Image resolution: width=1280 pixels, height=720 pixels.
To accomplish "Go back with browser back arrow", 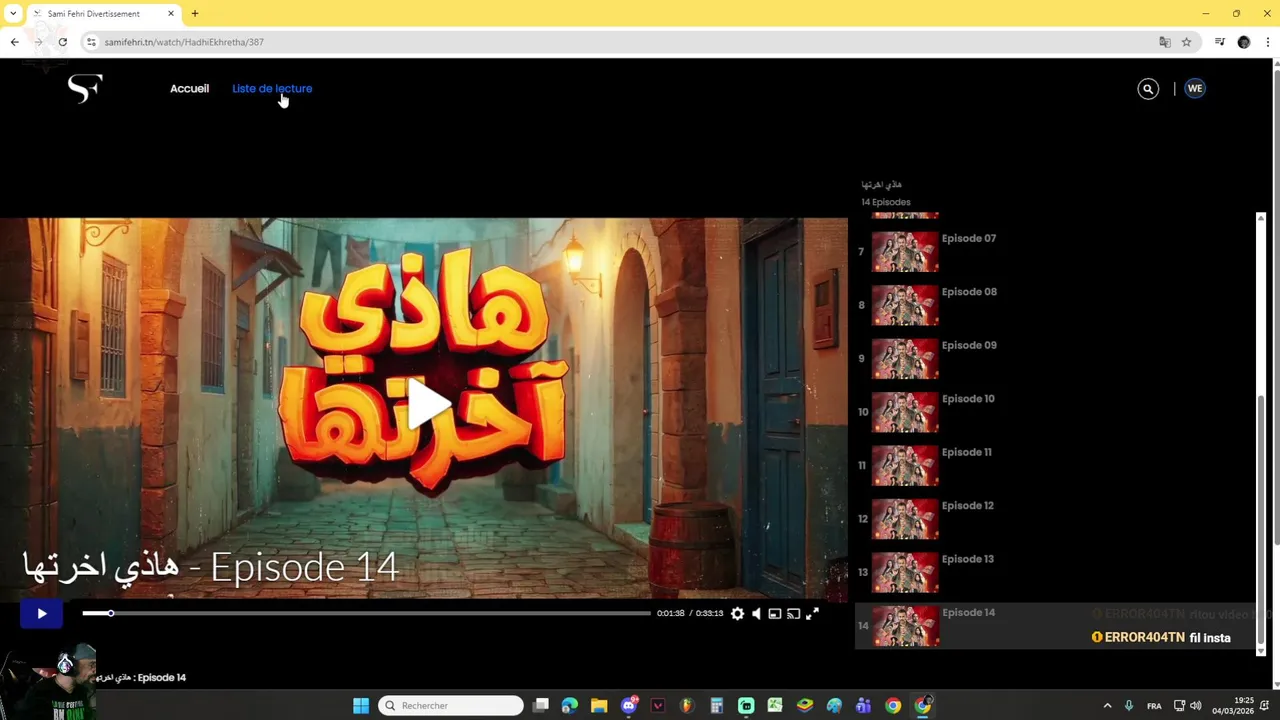I will tap(14, 42).
